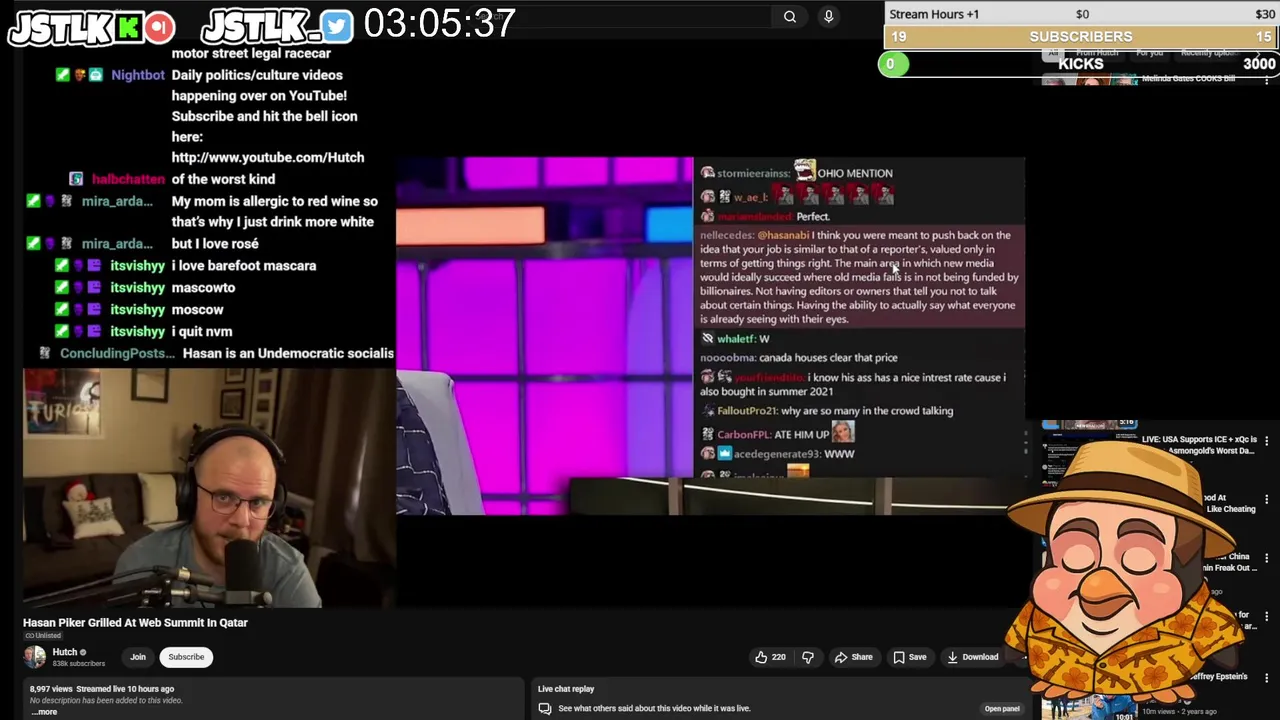This screenshot has height=720, width=1280.
Task: Open the live chat replay panel
Action: [1002, 709]
